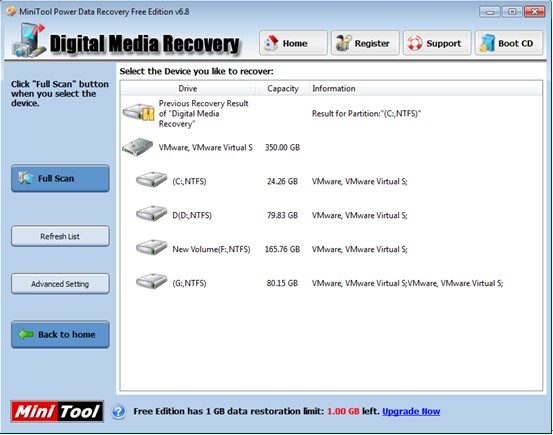Click "Result for Partition" information text
553x435 pixels.
coord(366,114)
